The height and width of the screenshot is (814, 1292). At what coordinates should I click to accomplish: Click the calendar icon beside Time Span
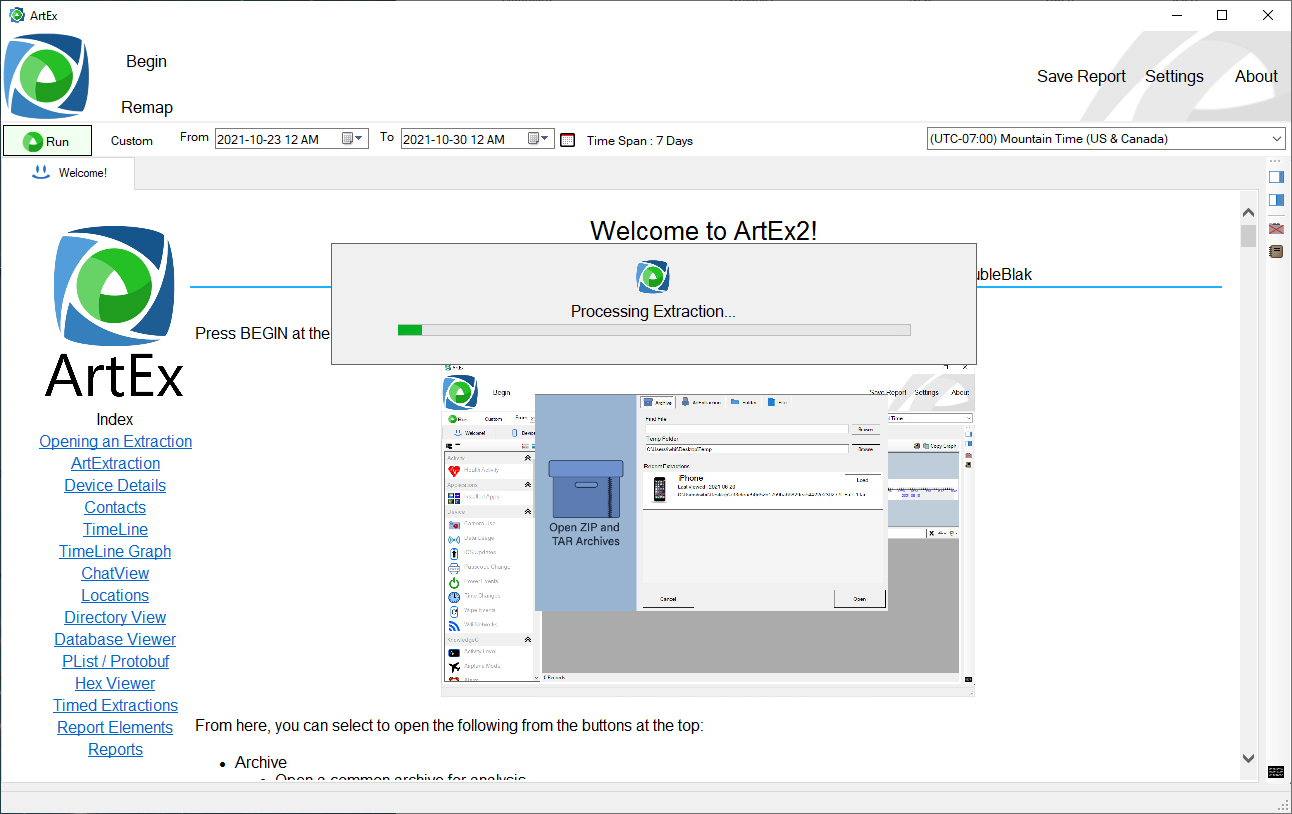click(x=568, y=140)
